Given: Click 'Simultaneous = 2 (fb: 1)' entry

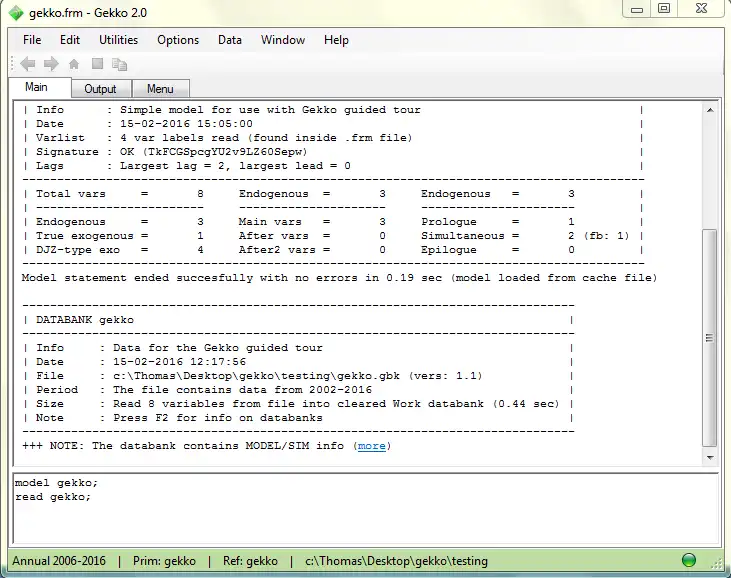Looking at the screenshot, I should (x=525, y=236).
